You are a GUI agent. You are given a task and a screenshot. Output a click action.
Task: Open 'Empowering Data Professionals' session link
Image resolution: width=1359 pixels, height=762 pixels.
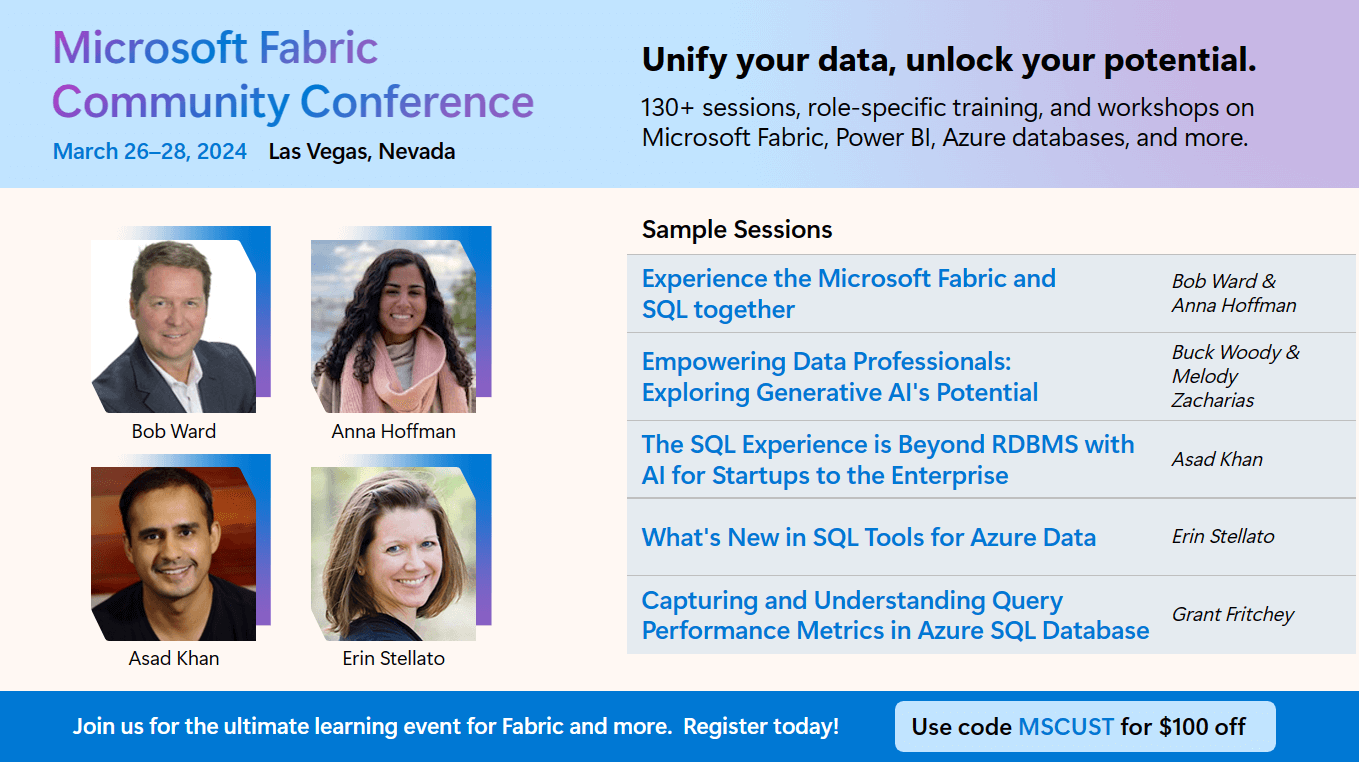(839, 377)
